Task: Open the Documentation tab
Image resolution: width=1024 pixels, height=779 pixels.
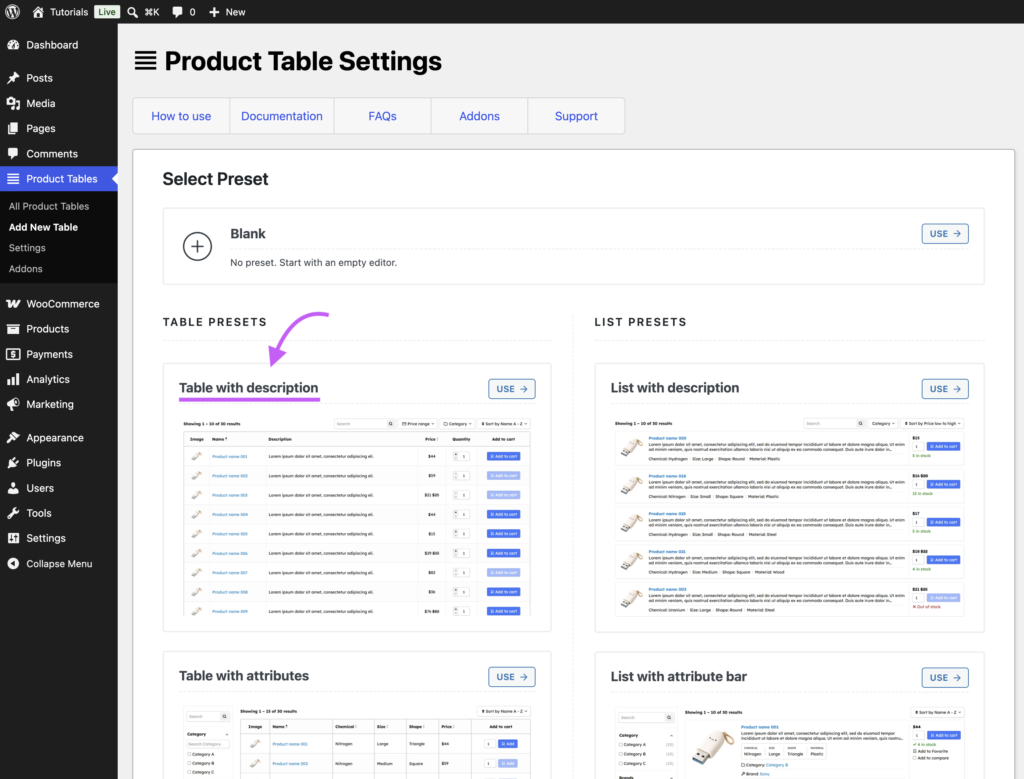Action: click(281, 116)
